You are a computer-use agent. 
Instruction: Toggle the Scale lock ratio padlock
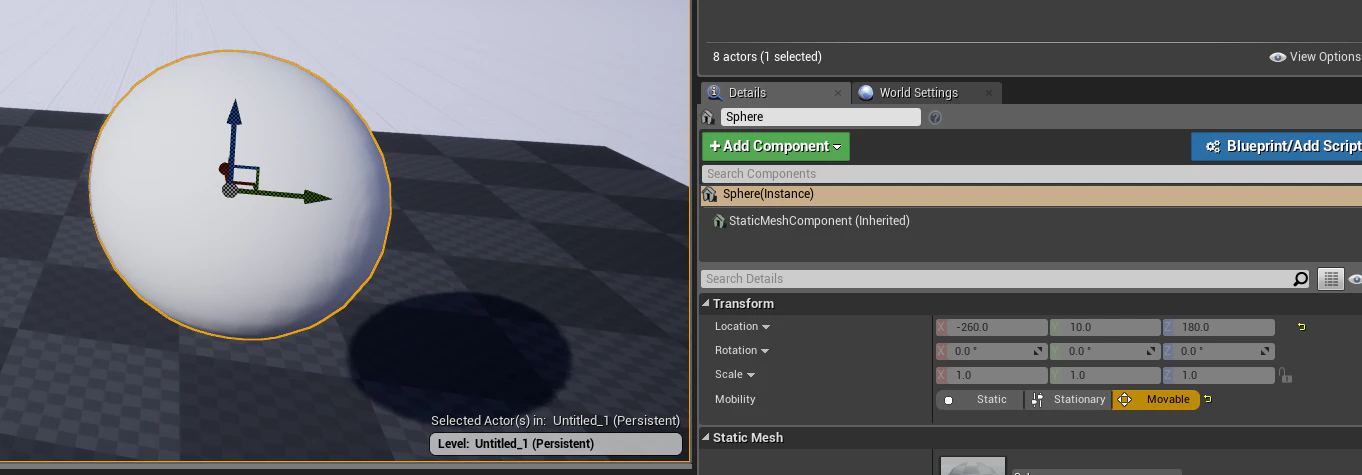coord(1285,375)
